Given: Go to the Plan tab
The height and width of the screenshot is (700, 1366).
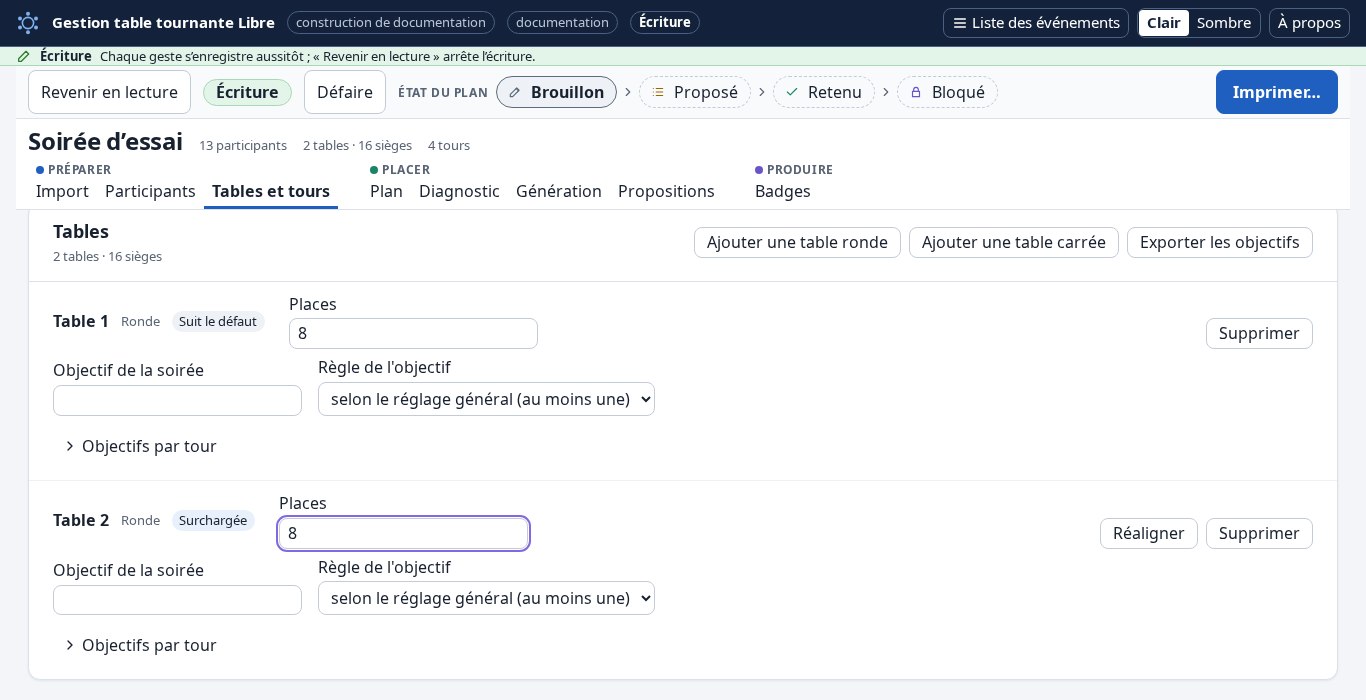Looking at the screenshot, I should tap(386, 191).
